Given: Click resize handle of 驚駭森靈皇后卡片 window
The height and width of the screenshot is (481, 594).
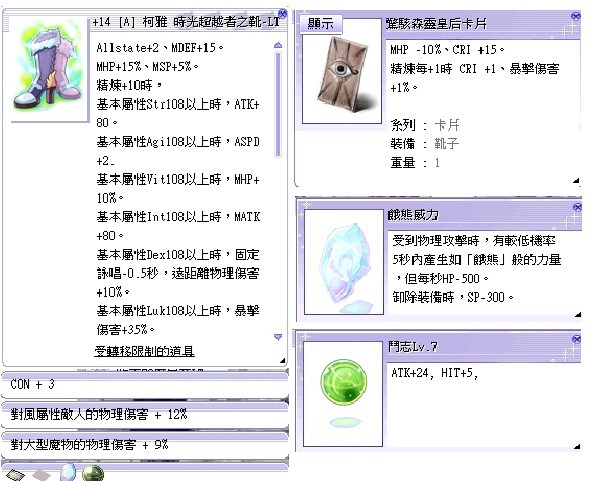Looking at the screenshot, I should (x=576, y=181).
